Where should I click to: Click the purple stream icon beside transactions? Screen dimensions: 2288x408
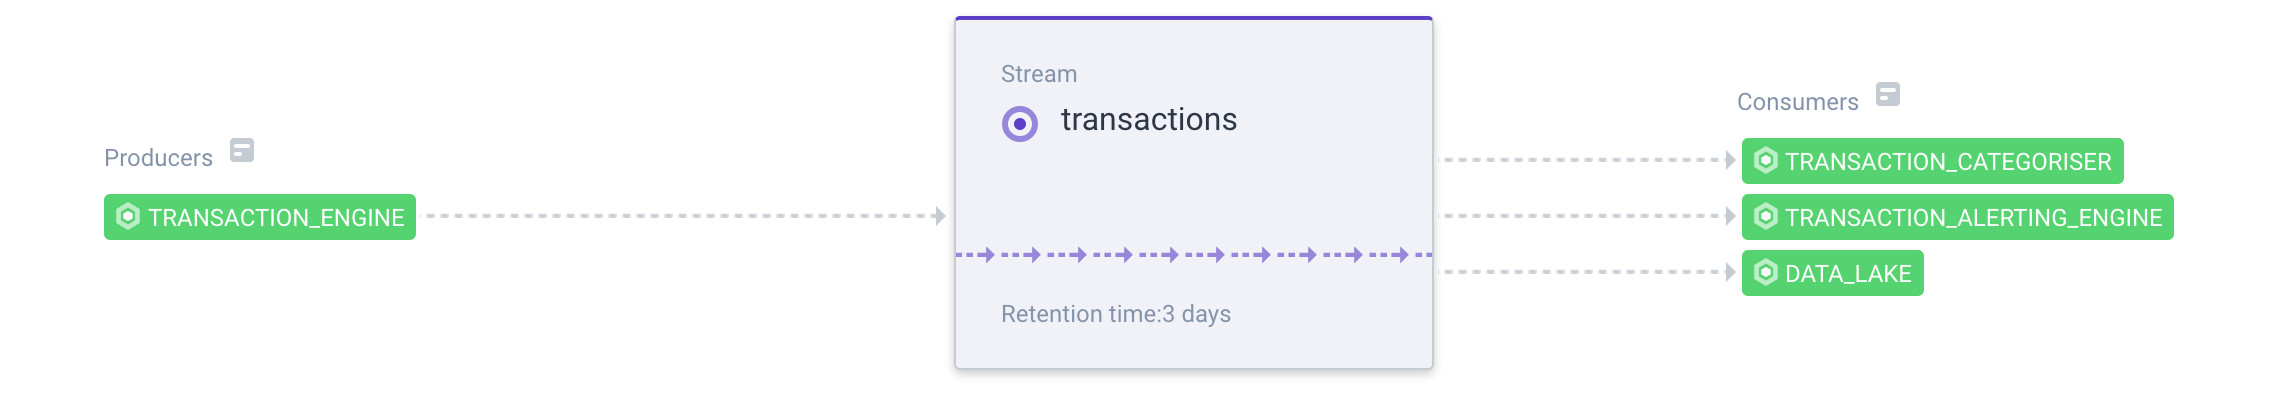1019,124
